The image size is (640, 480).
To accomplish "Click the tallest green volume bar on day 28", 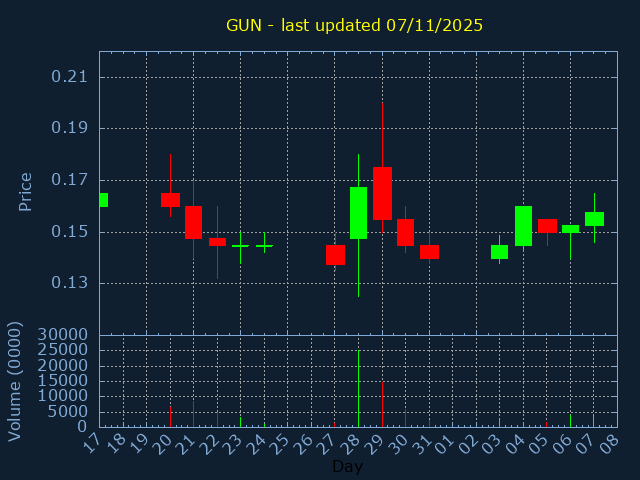I will [358, 388].
